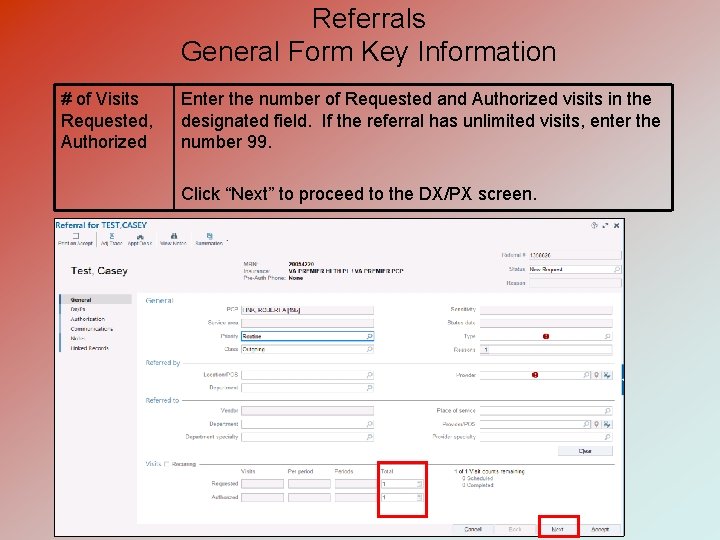Image resolution: width=720 pixels, height=540 pixels.
Task: Click the expand window arrows icon
Action: pyautogui.click(x=605, y=225)
